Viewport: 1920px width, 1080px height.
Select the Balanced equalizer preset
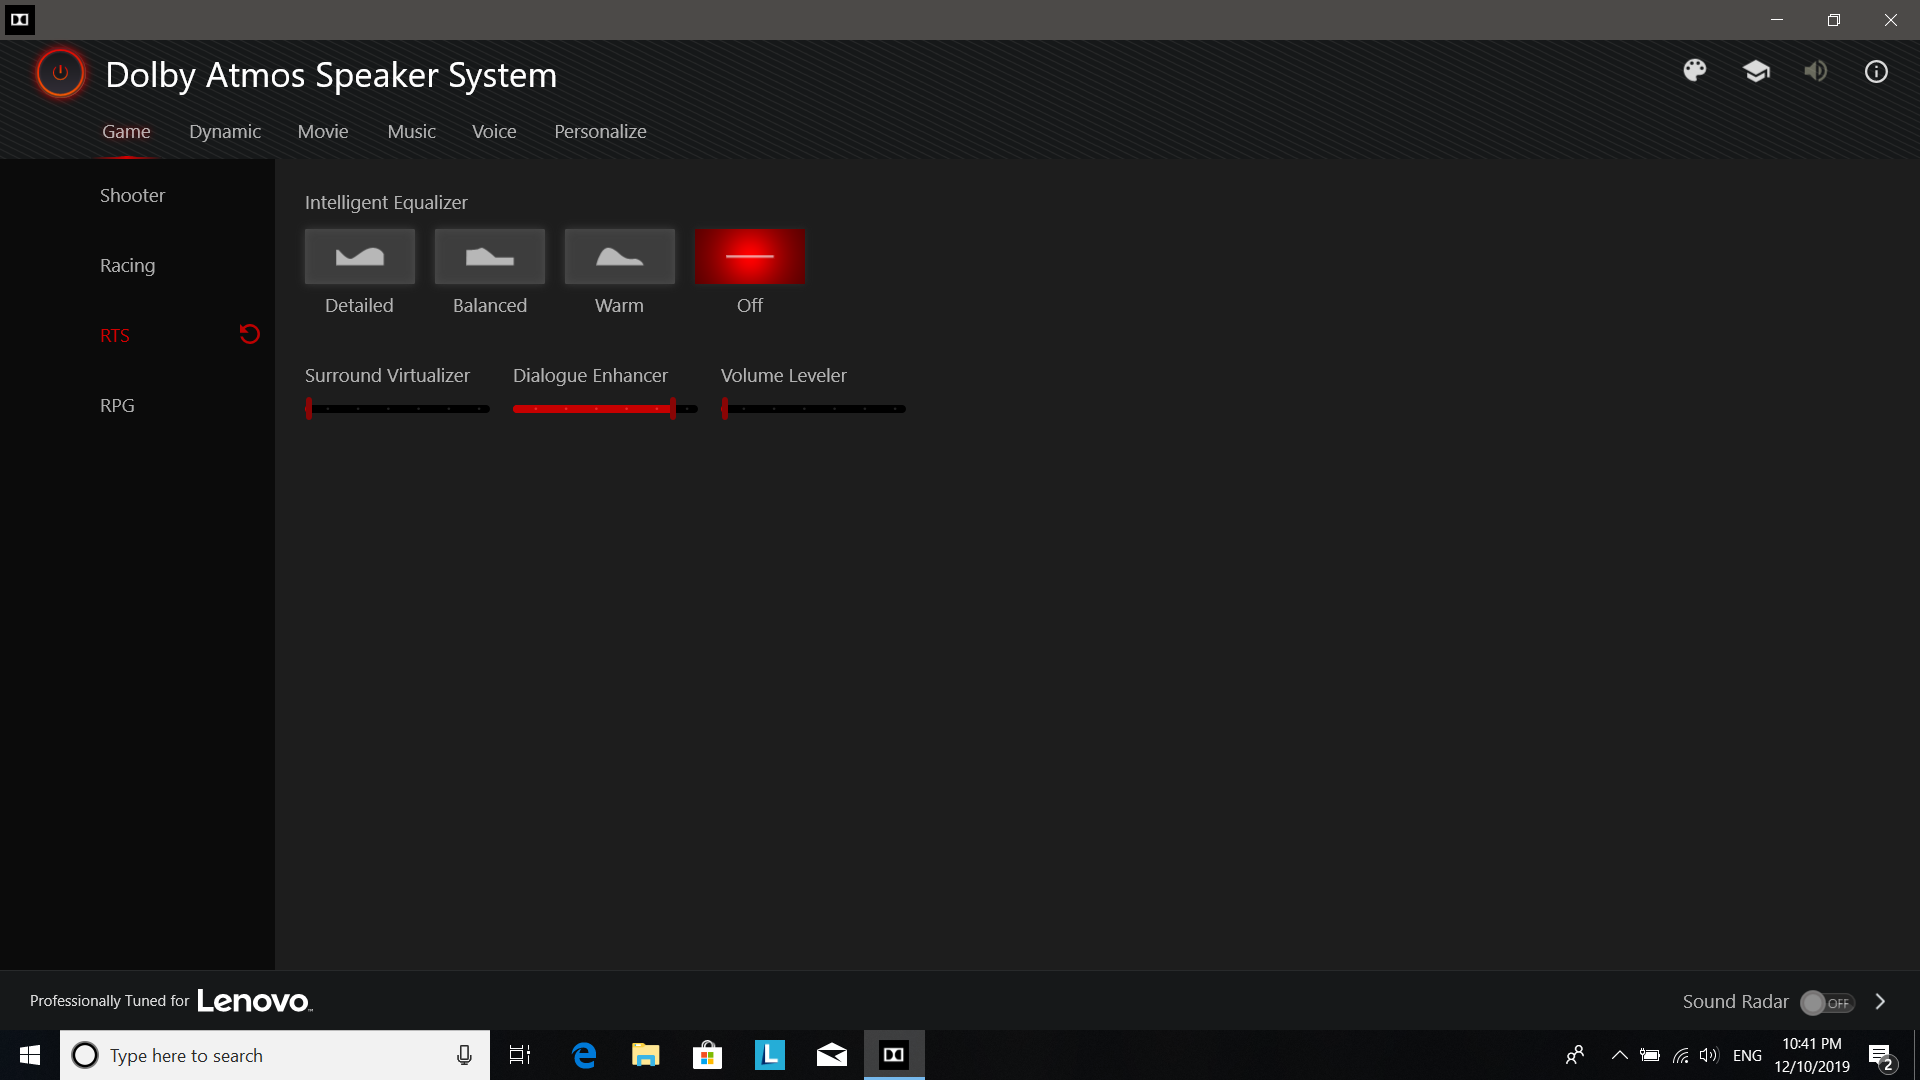[490, 256]
